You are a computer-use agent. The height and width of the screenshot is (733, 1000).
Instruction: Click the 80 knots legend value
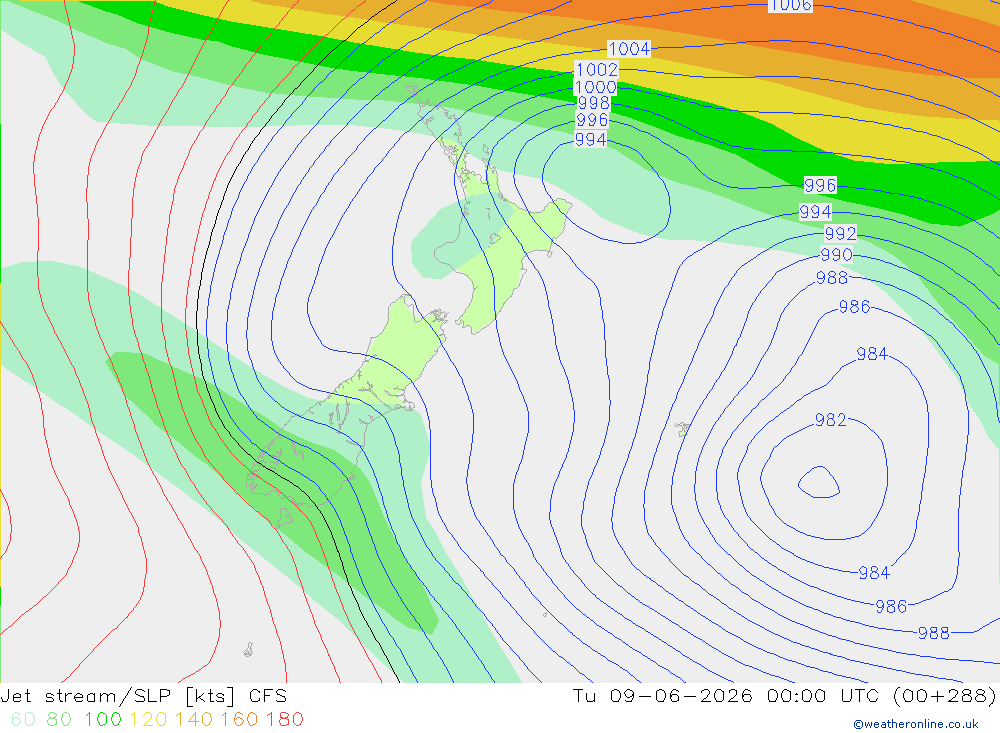point(59,719)
